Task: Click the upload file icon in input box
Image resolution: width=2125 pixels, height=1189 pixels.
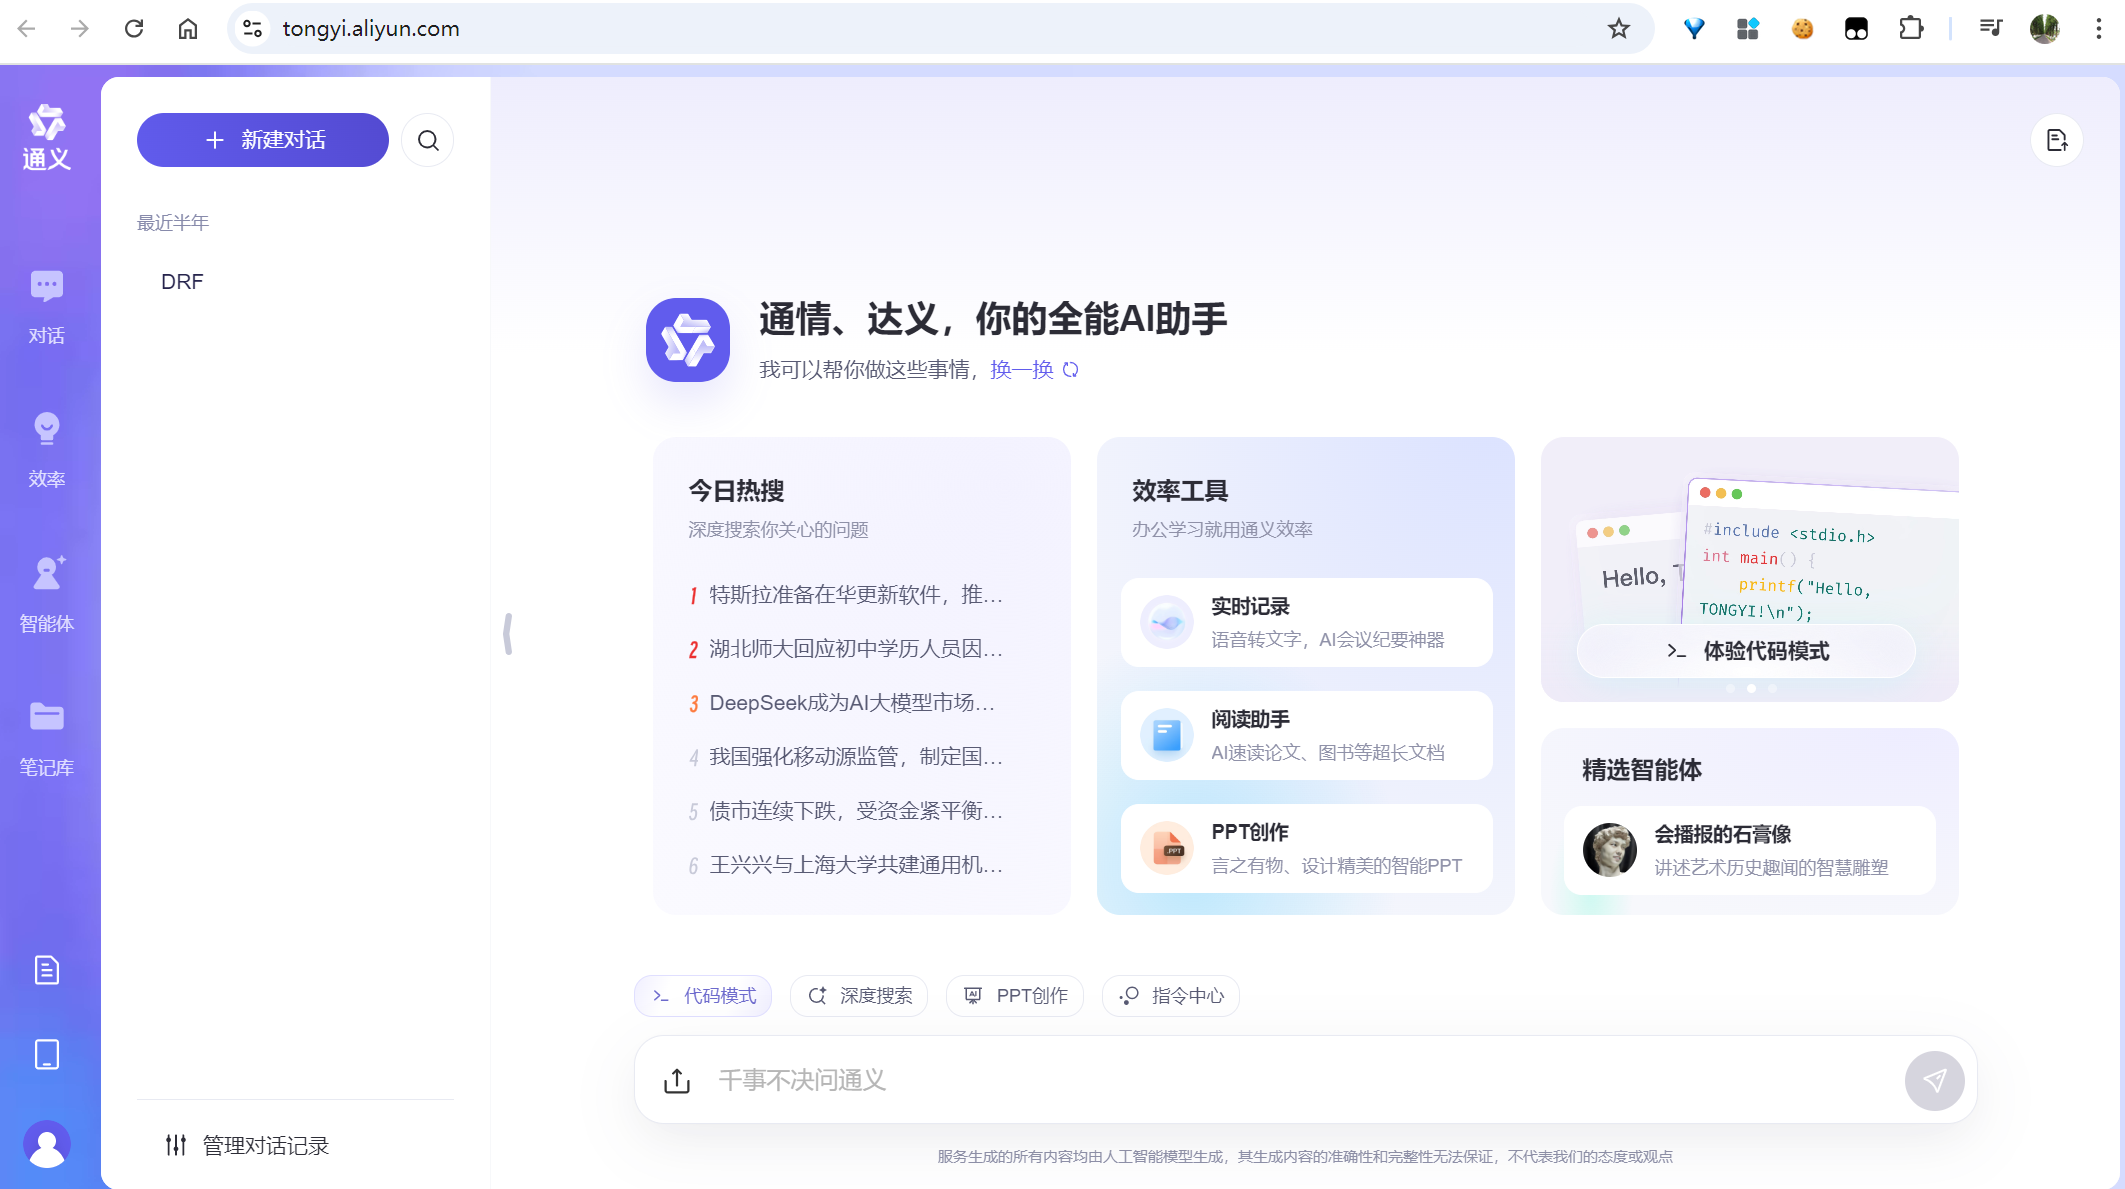Action: 677,1080
